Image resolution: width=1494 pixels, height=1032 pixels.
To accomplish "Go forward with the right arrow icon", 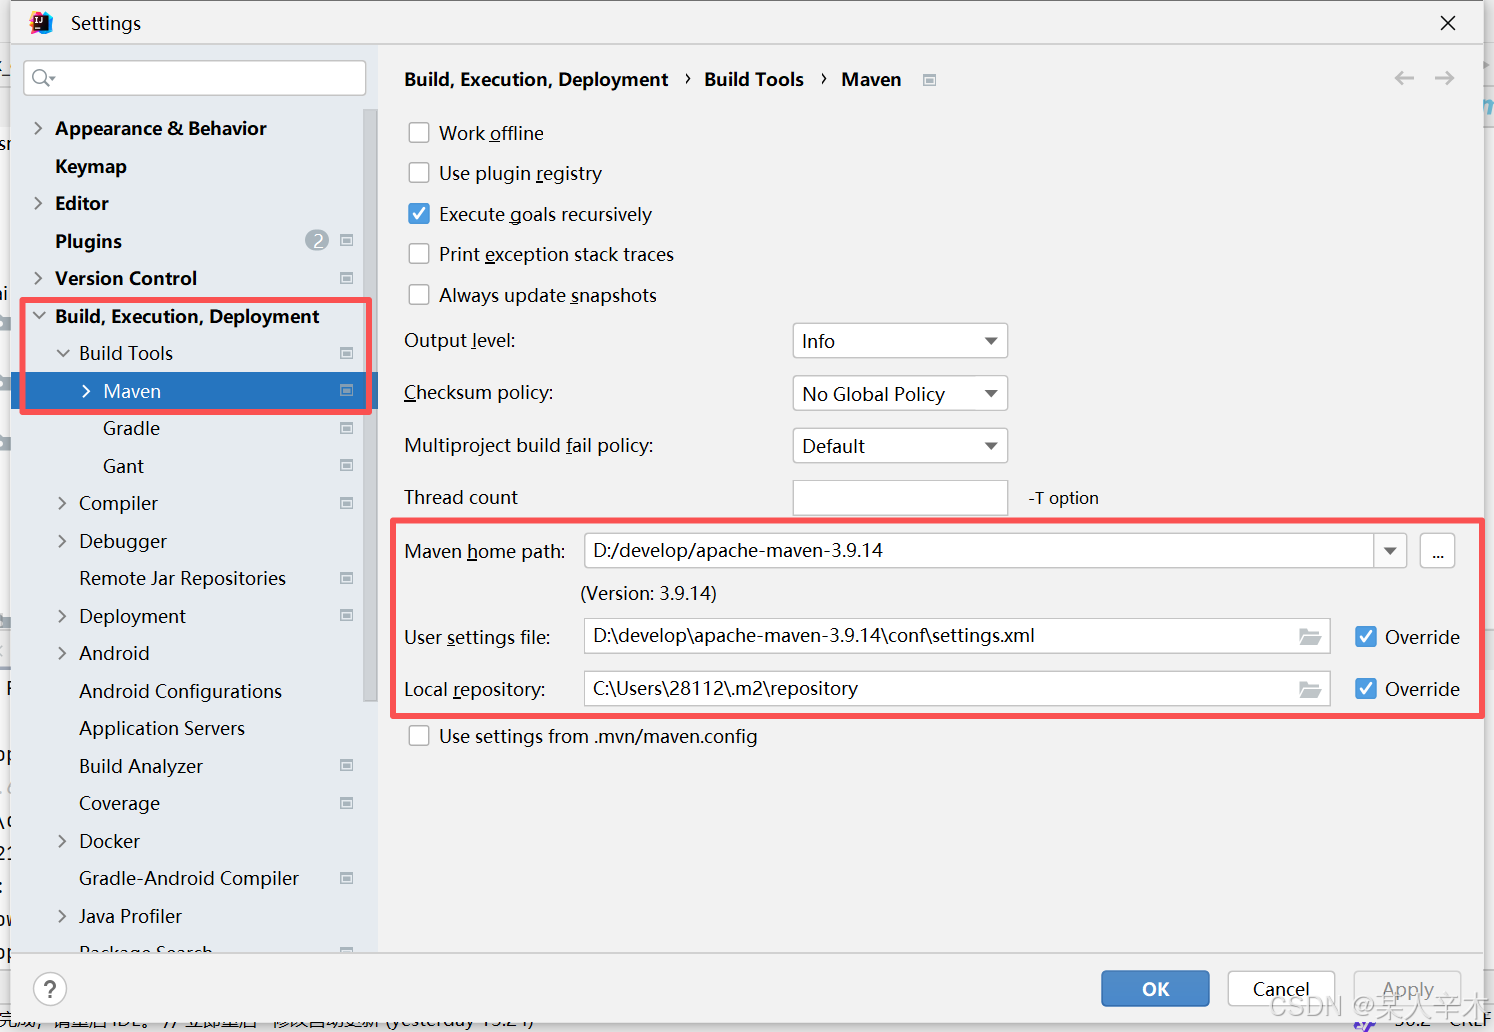I will (x=1444, y=78).
